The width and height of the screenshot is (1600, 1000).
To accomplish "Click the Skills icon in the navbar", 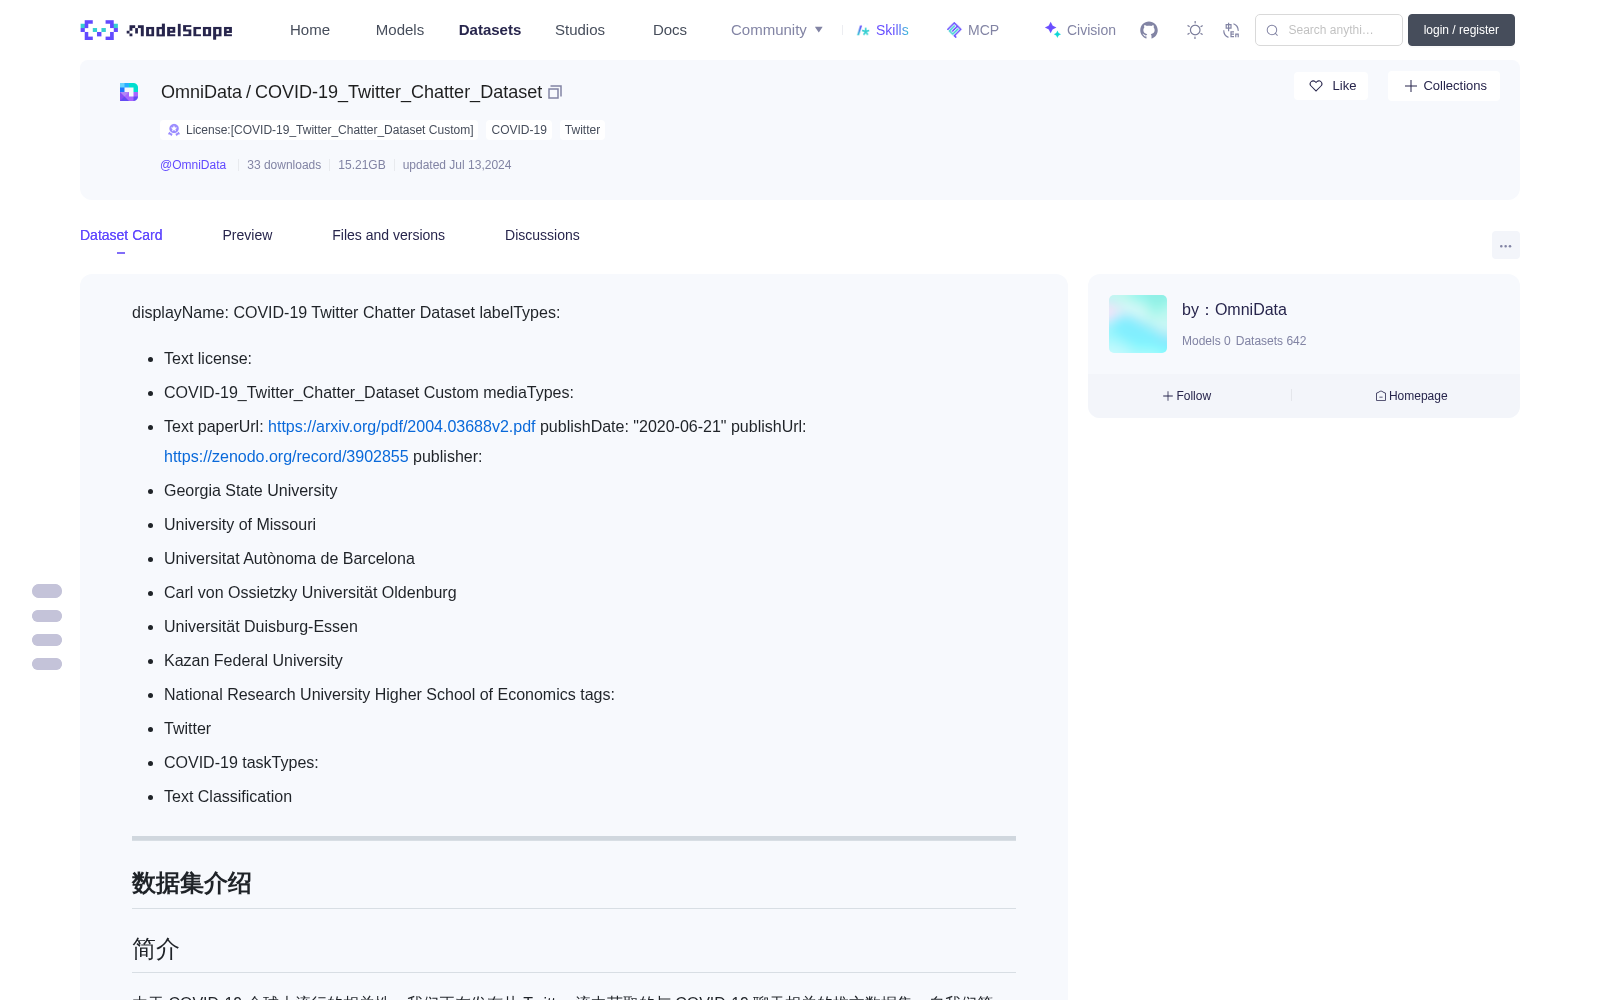I will 863,30.
